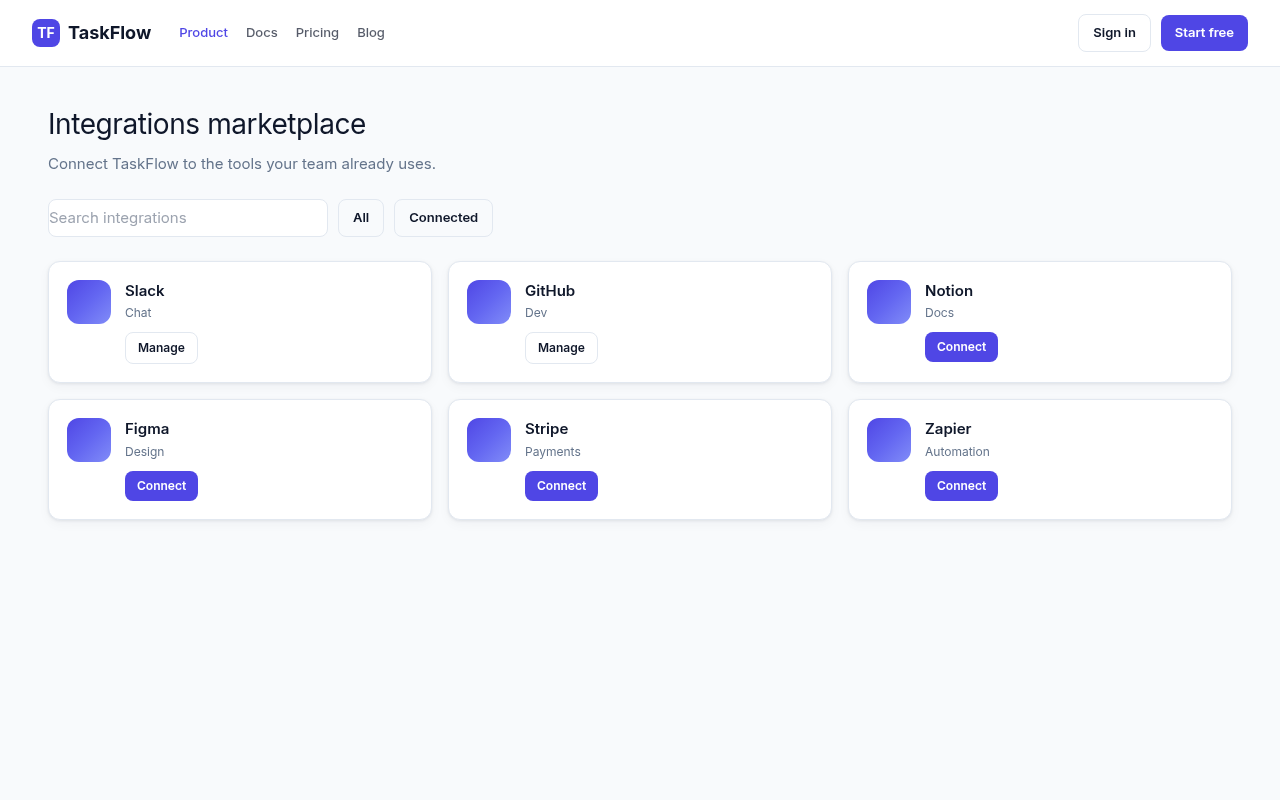Click the Payments category label
The height and width of the screenshot is (800, 1280).
[x=553, y=452]
